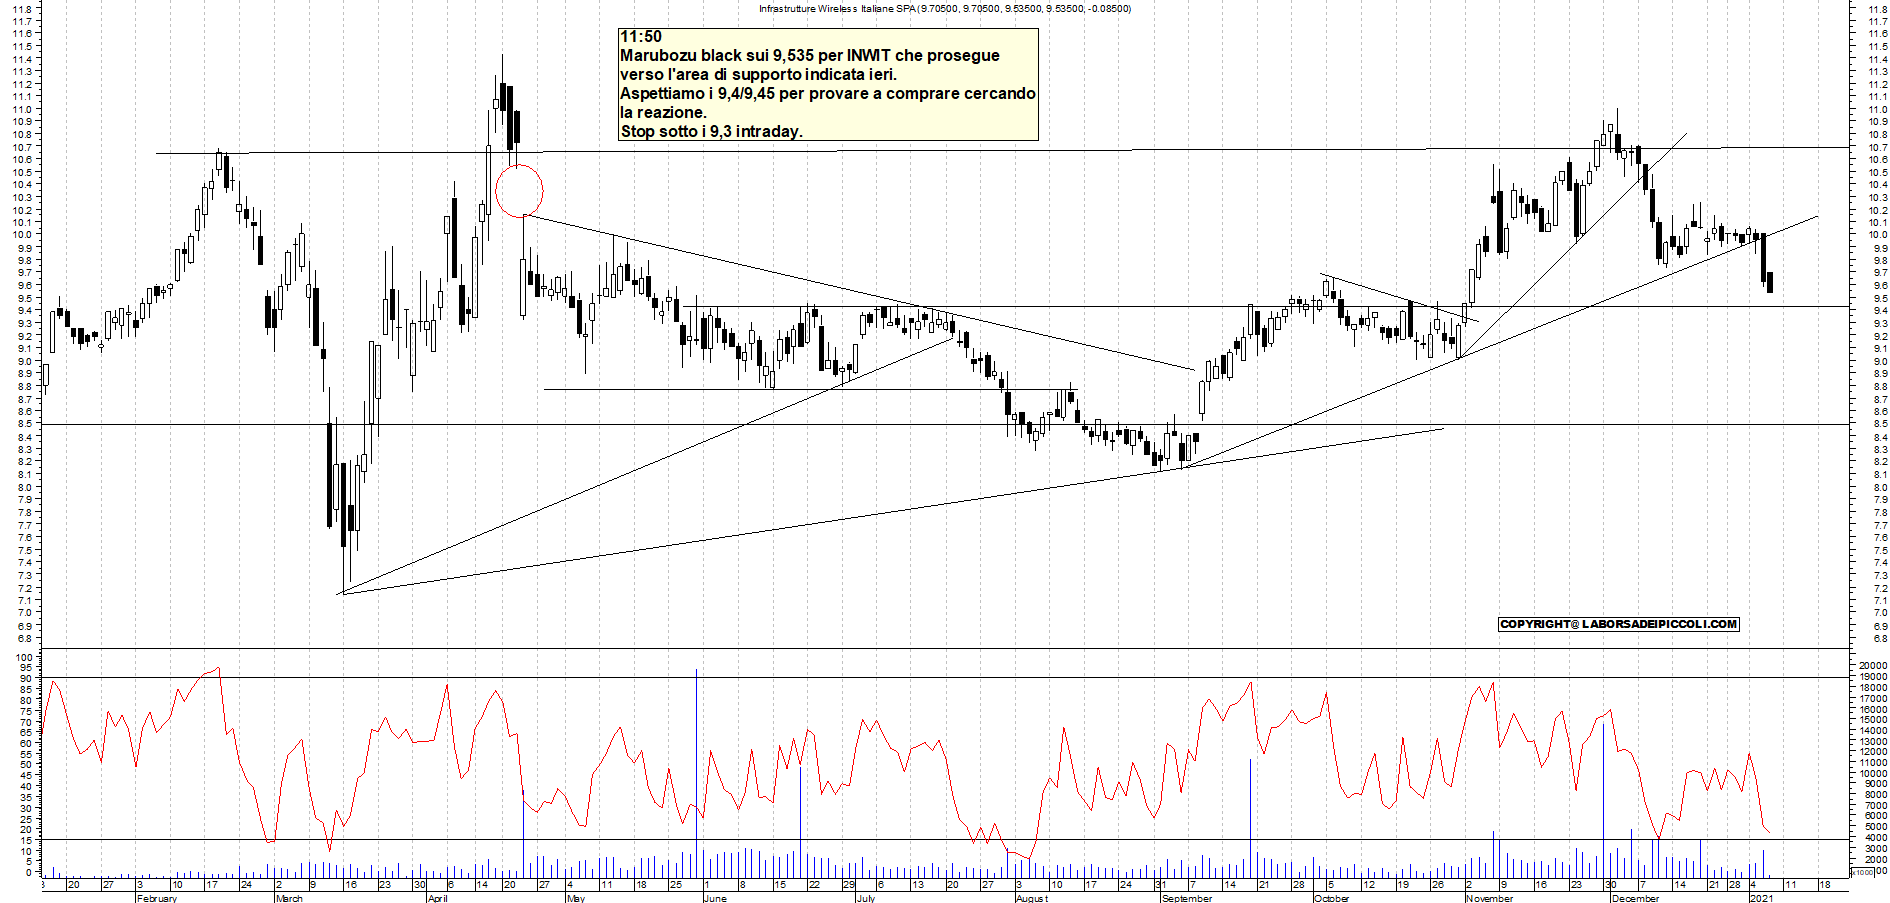Click the May month label

coord(575,898)
